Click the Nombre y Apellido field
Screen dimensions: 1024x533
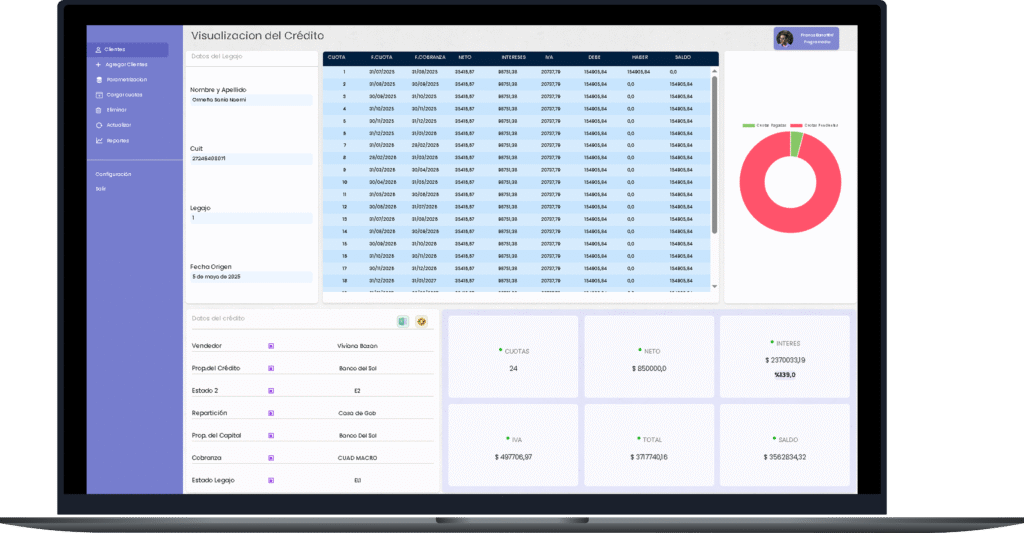[251, 100]
